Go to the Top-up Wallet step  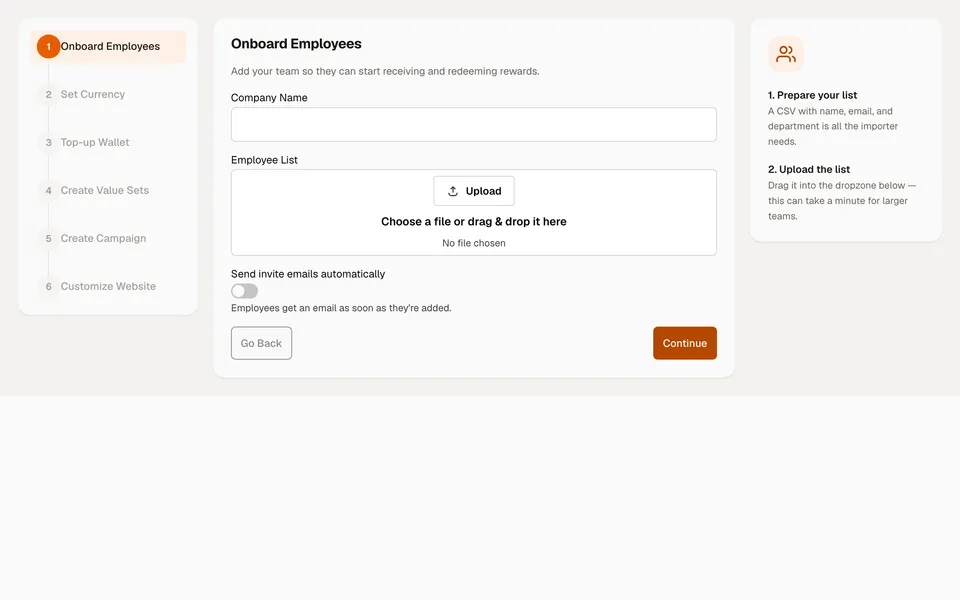tap(95, 142)
